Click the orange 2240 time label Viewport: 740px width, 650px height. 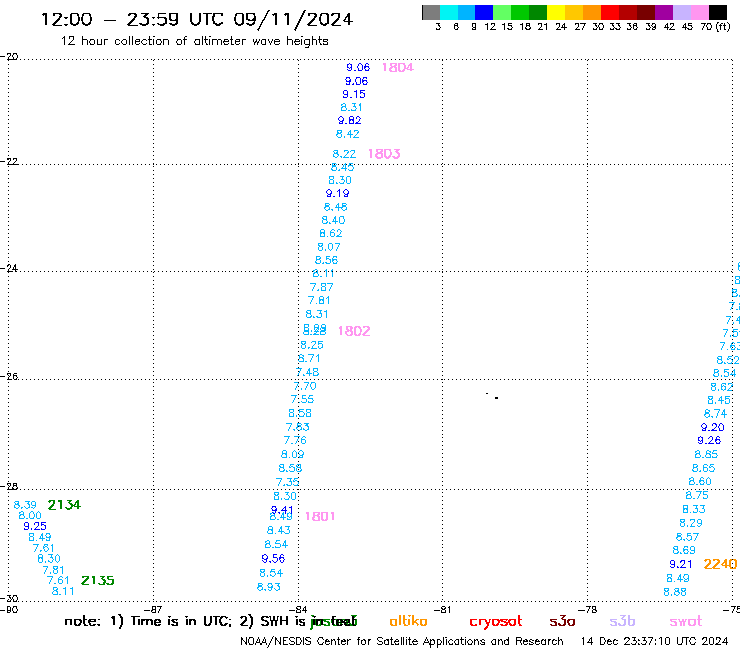click(720, 564)
